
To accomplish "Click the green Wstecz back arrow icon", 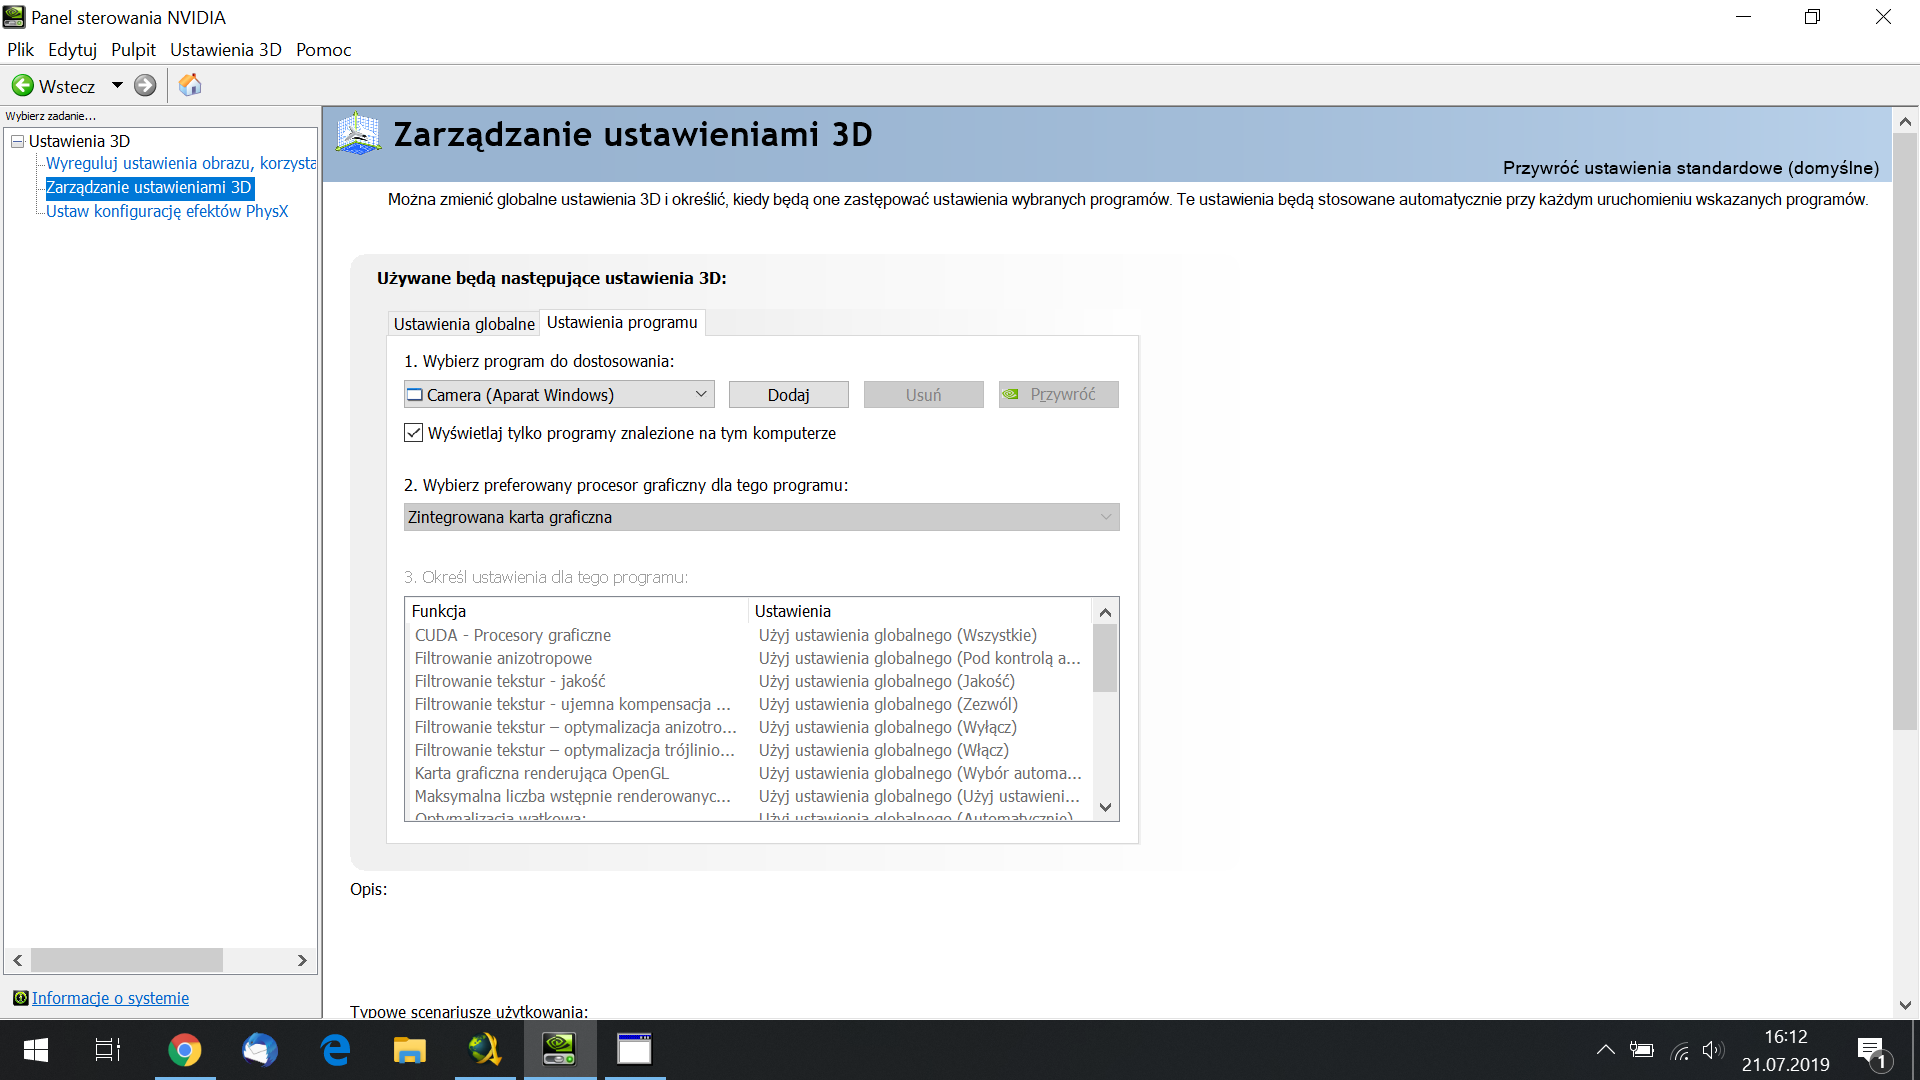I will (22, 86).
